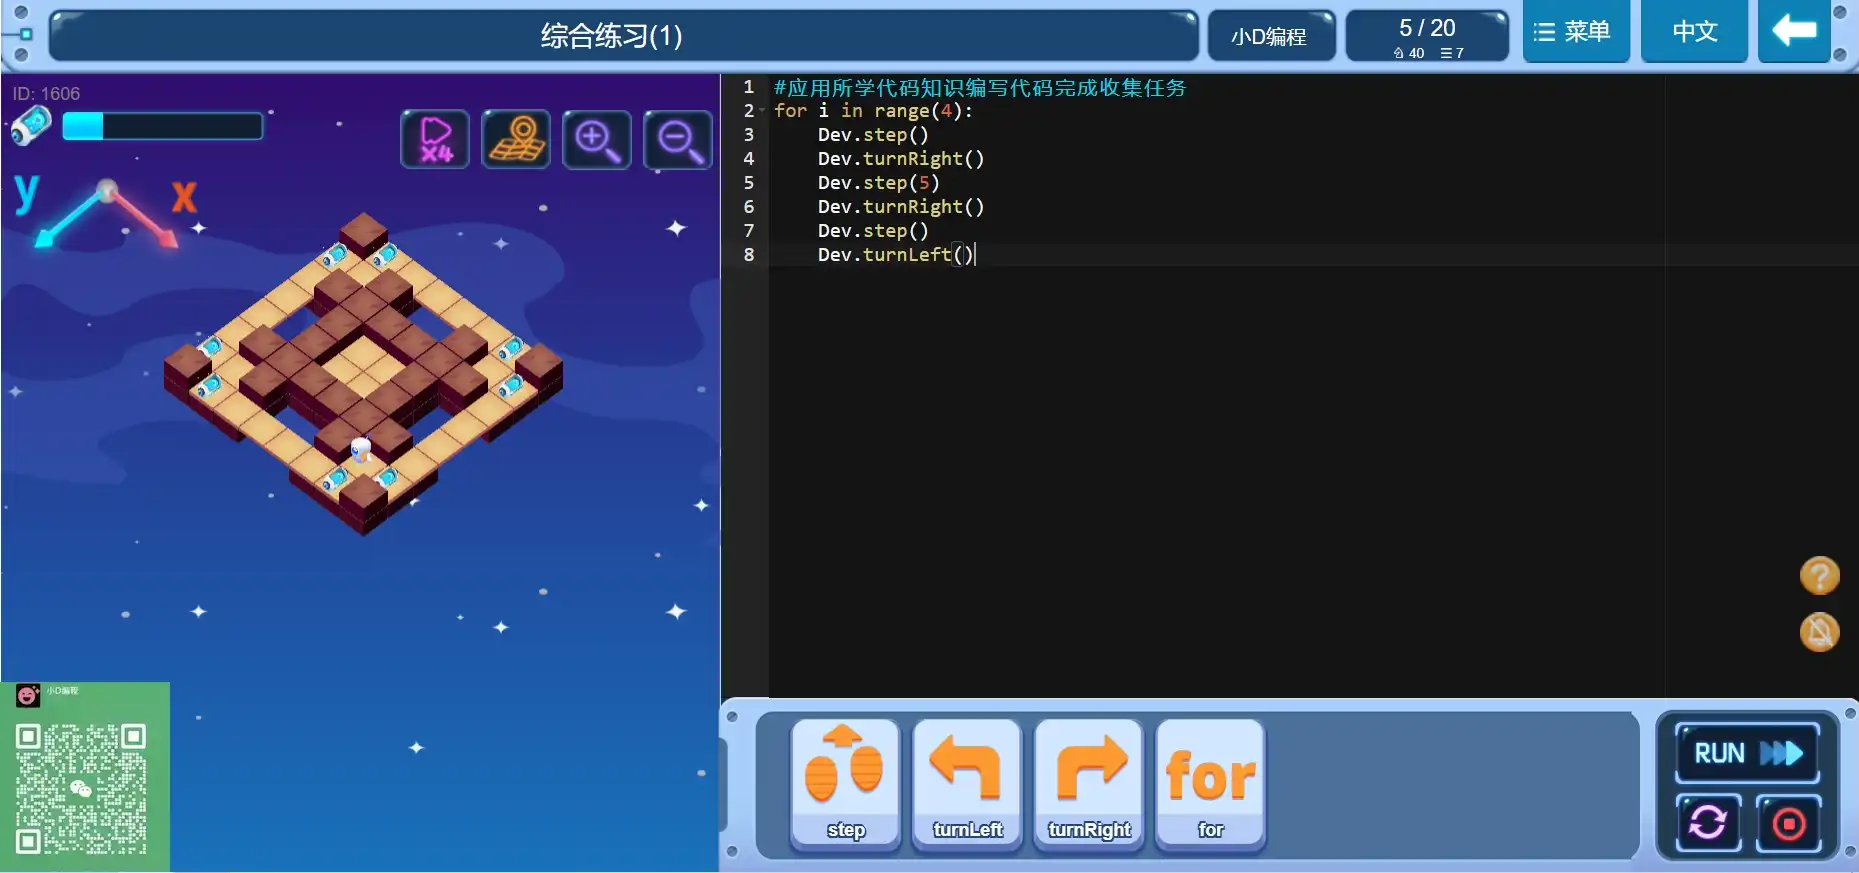Click the map location view icon
1859x873 pixels.
click(x=516, y=139)
